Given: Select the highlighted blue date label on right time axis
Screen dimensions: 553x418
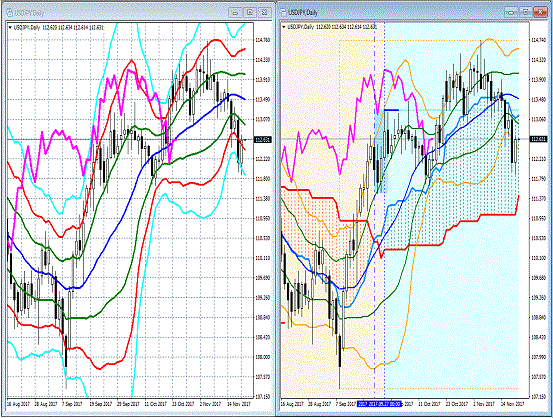Looking at the screenshot, I should tap(379, 404).
